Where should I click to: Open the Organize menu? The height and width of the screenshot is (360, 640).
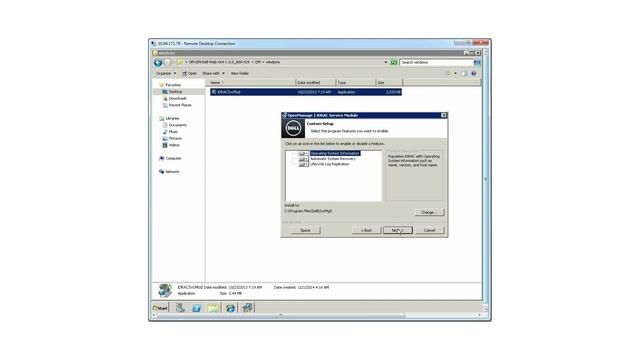coord(166,73)
